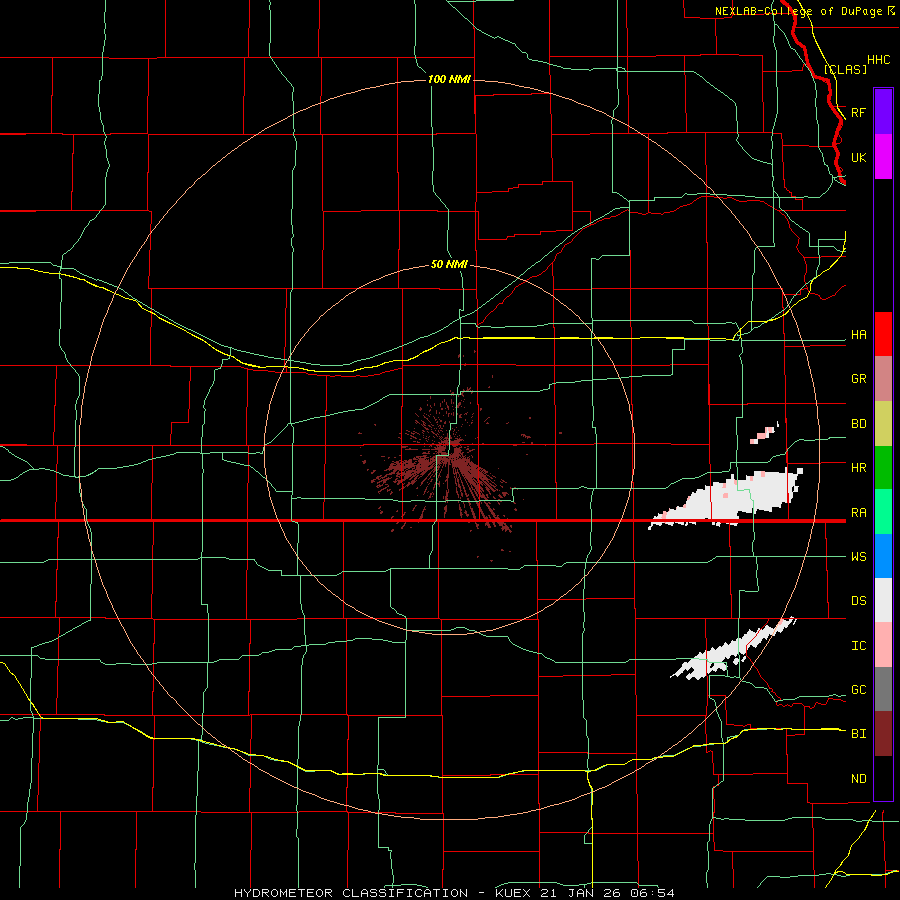Viewport: 900px width, 900px height.
Task: Click the HA legend label
Action: (858, 335)
